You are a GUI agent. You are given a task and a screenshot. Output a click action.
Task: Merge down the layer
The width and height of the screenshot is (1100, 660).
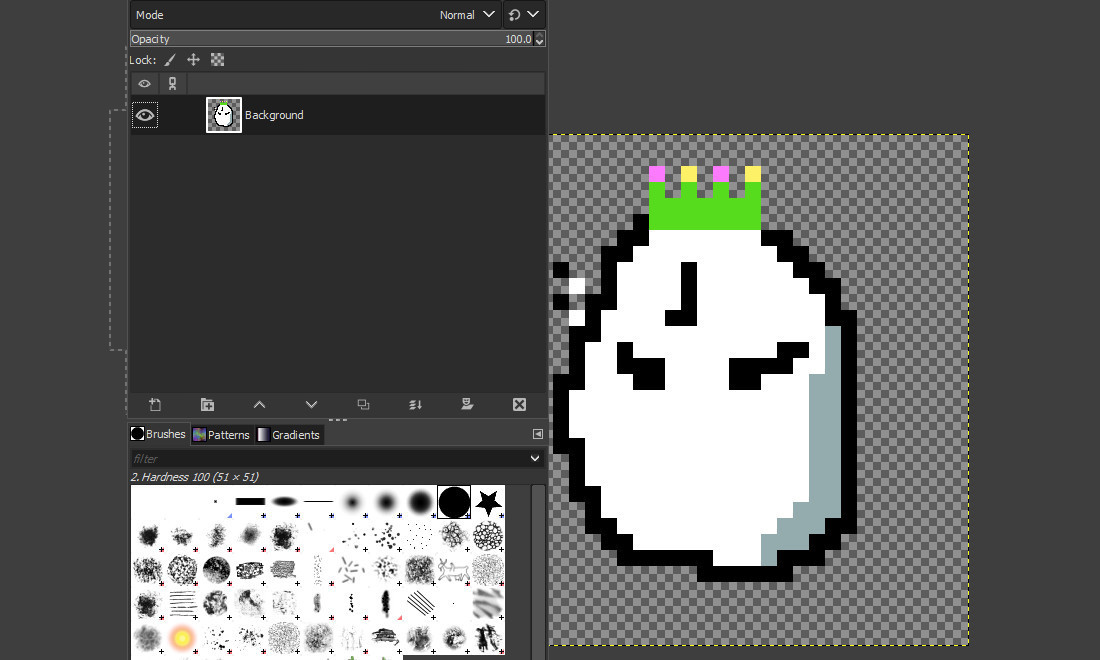point(415,405)
